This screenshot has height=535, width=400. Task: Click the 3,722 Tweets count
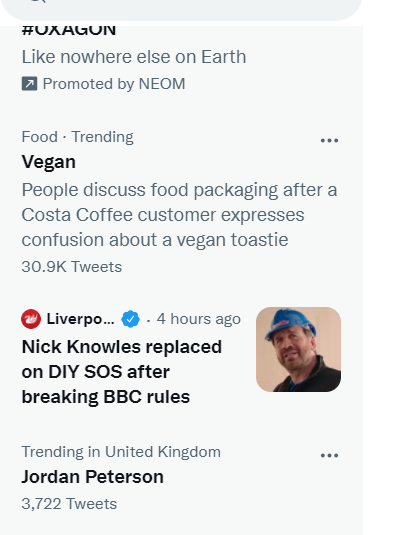(x=69, y=504)
